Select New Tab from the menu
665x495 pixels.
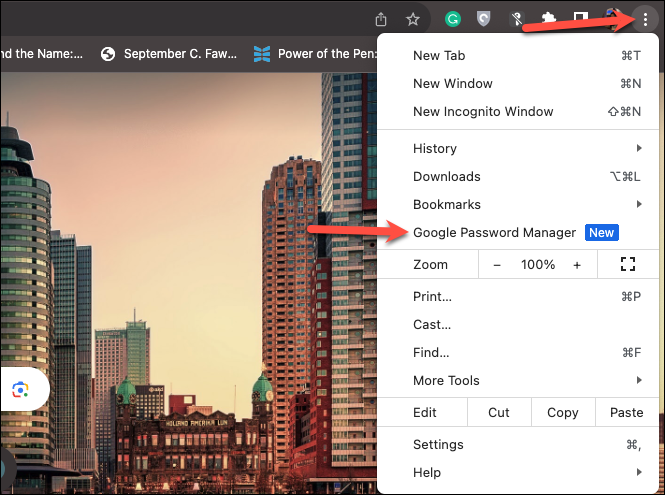pyautogui.click(x=518, y=56)
